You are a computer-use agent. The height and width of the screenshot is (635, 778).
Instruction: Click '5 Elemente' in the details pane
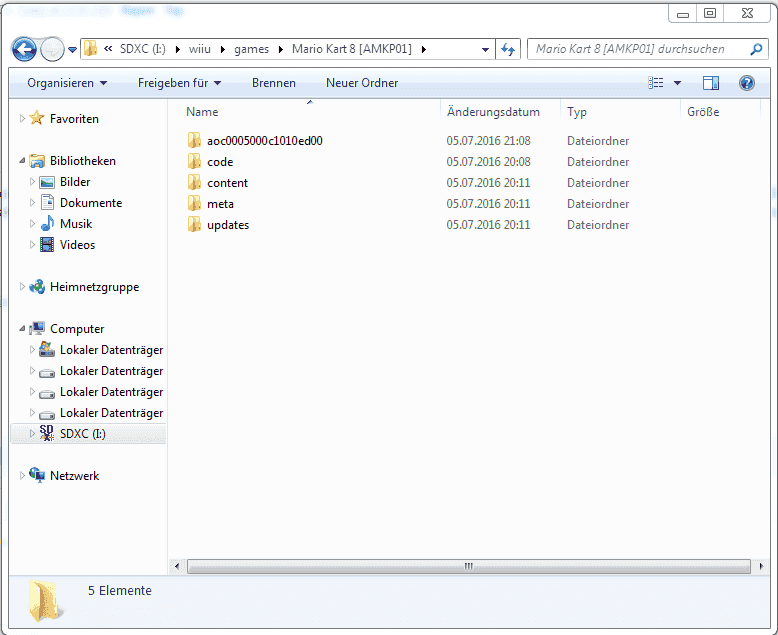click(x=120, y=590)
